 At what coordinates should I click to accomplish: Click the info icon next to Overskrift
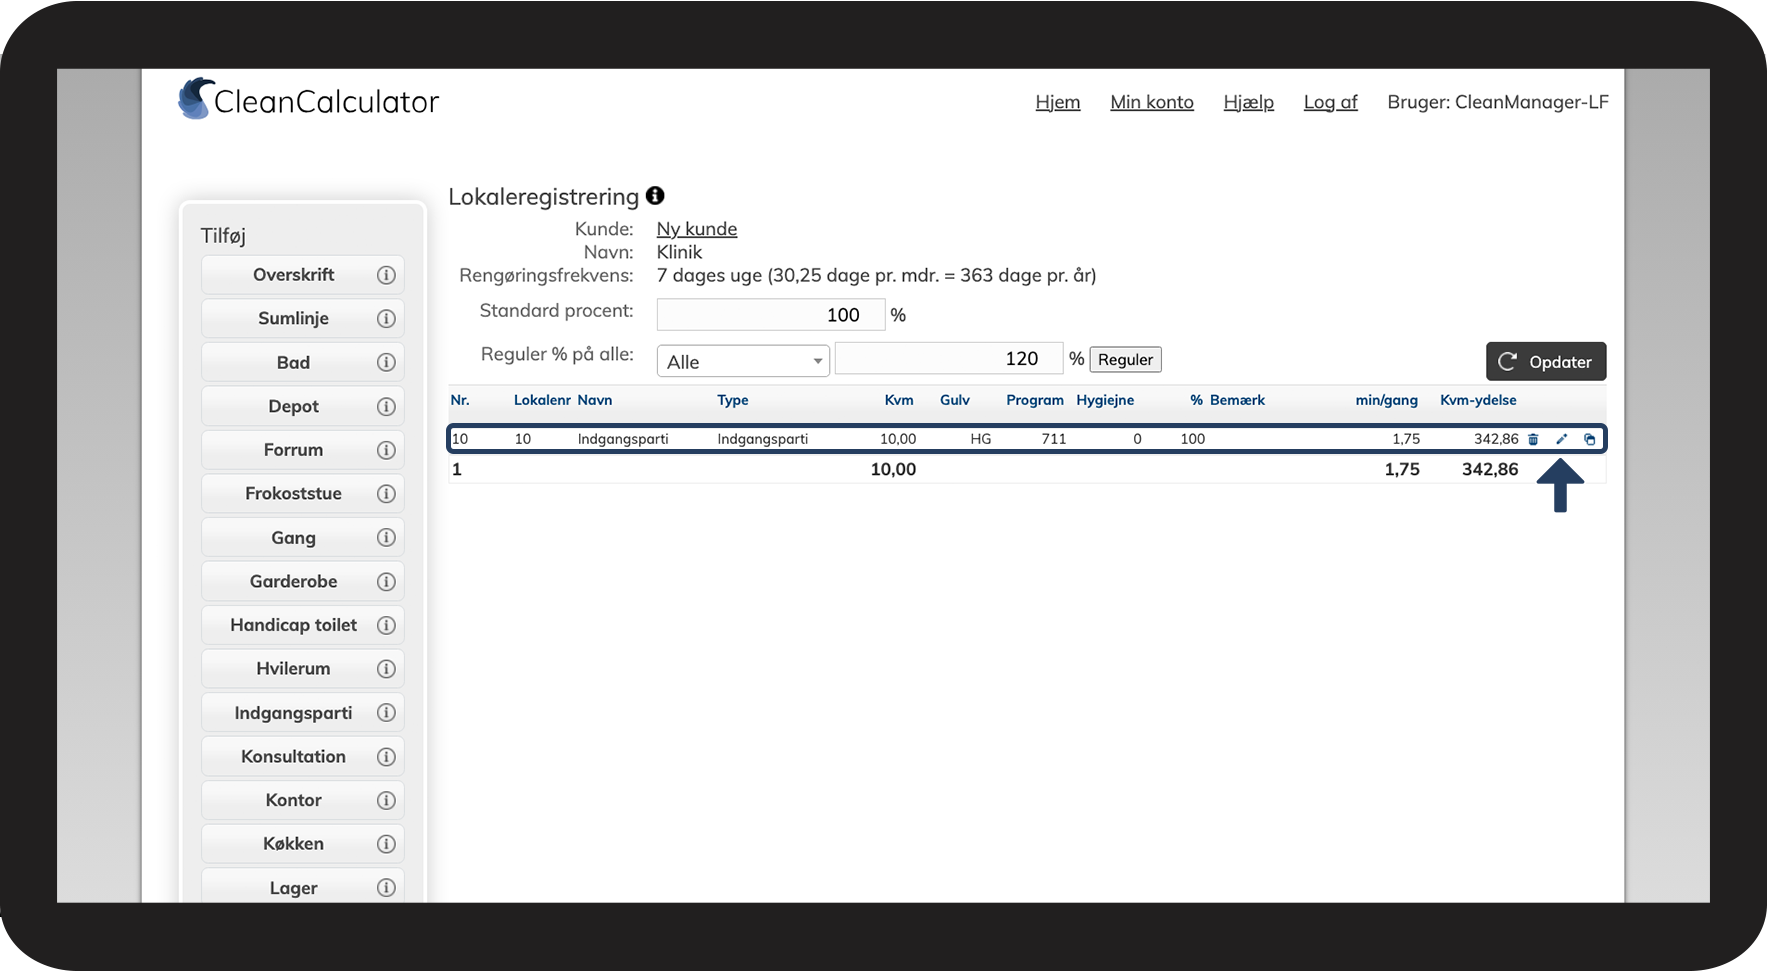pyautogui.click(x=386, y=275)
